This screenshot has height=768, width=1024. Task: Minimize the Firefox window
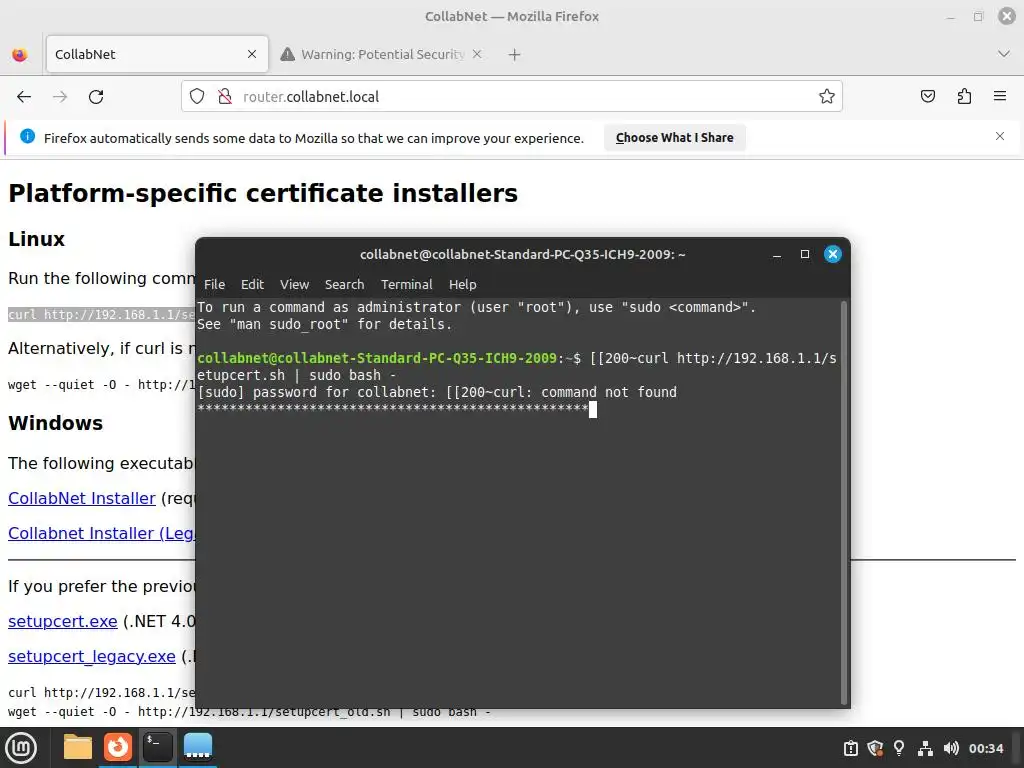(951, 17)
